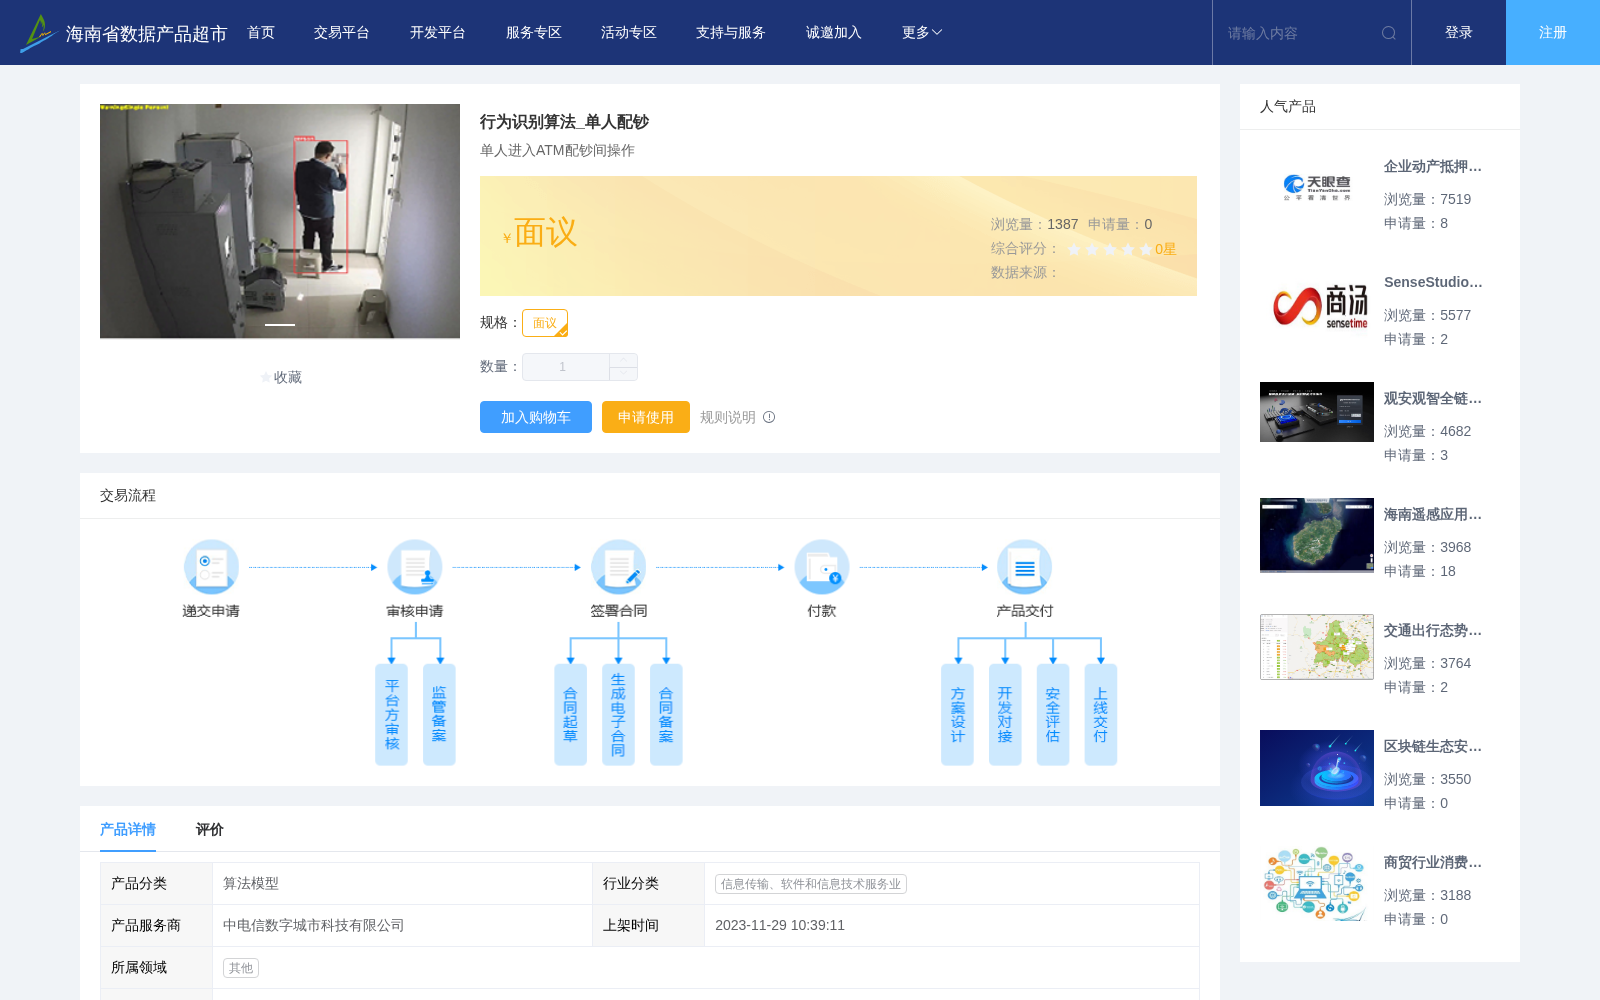Open the 首页 nav item
This screenshot has height=1000, width=1600.
coord(261,33)
